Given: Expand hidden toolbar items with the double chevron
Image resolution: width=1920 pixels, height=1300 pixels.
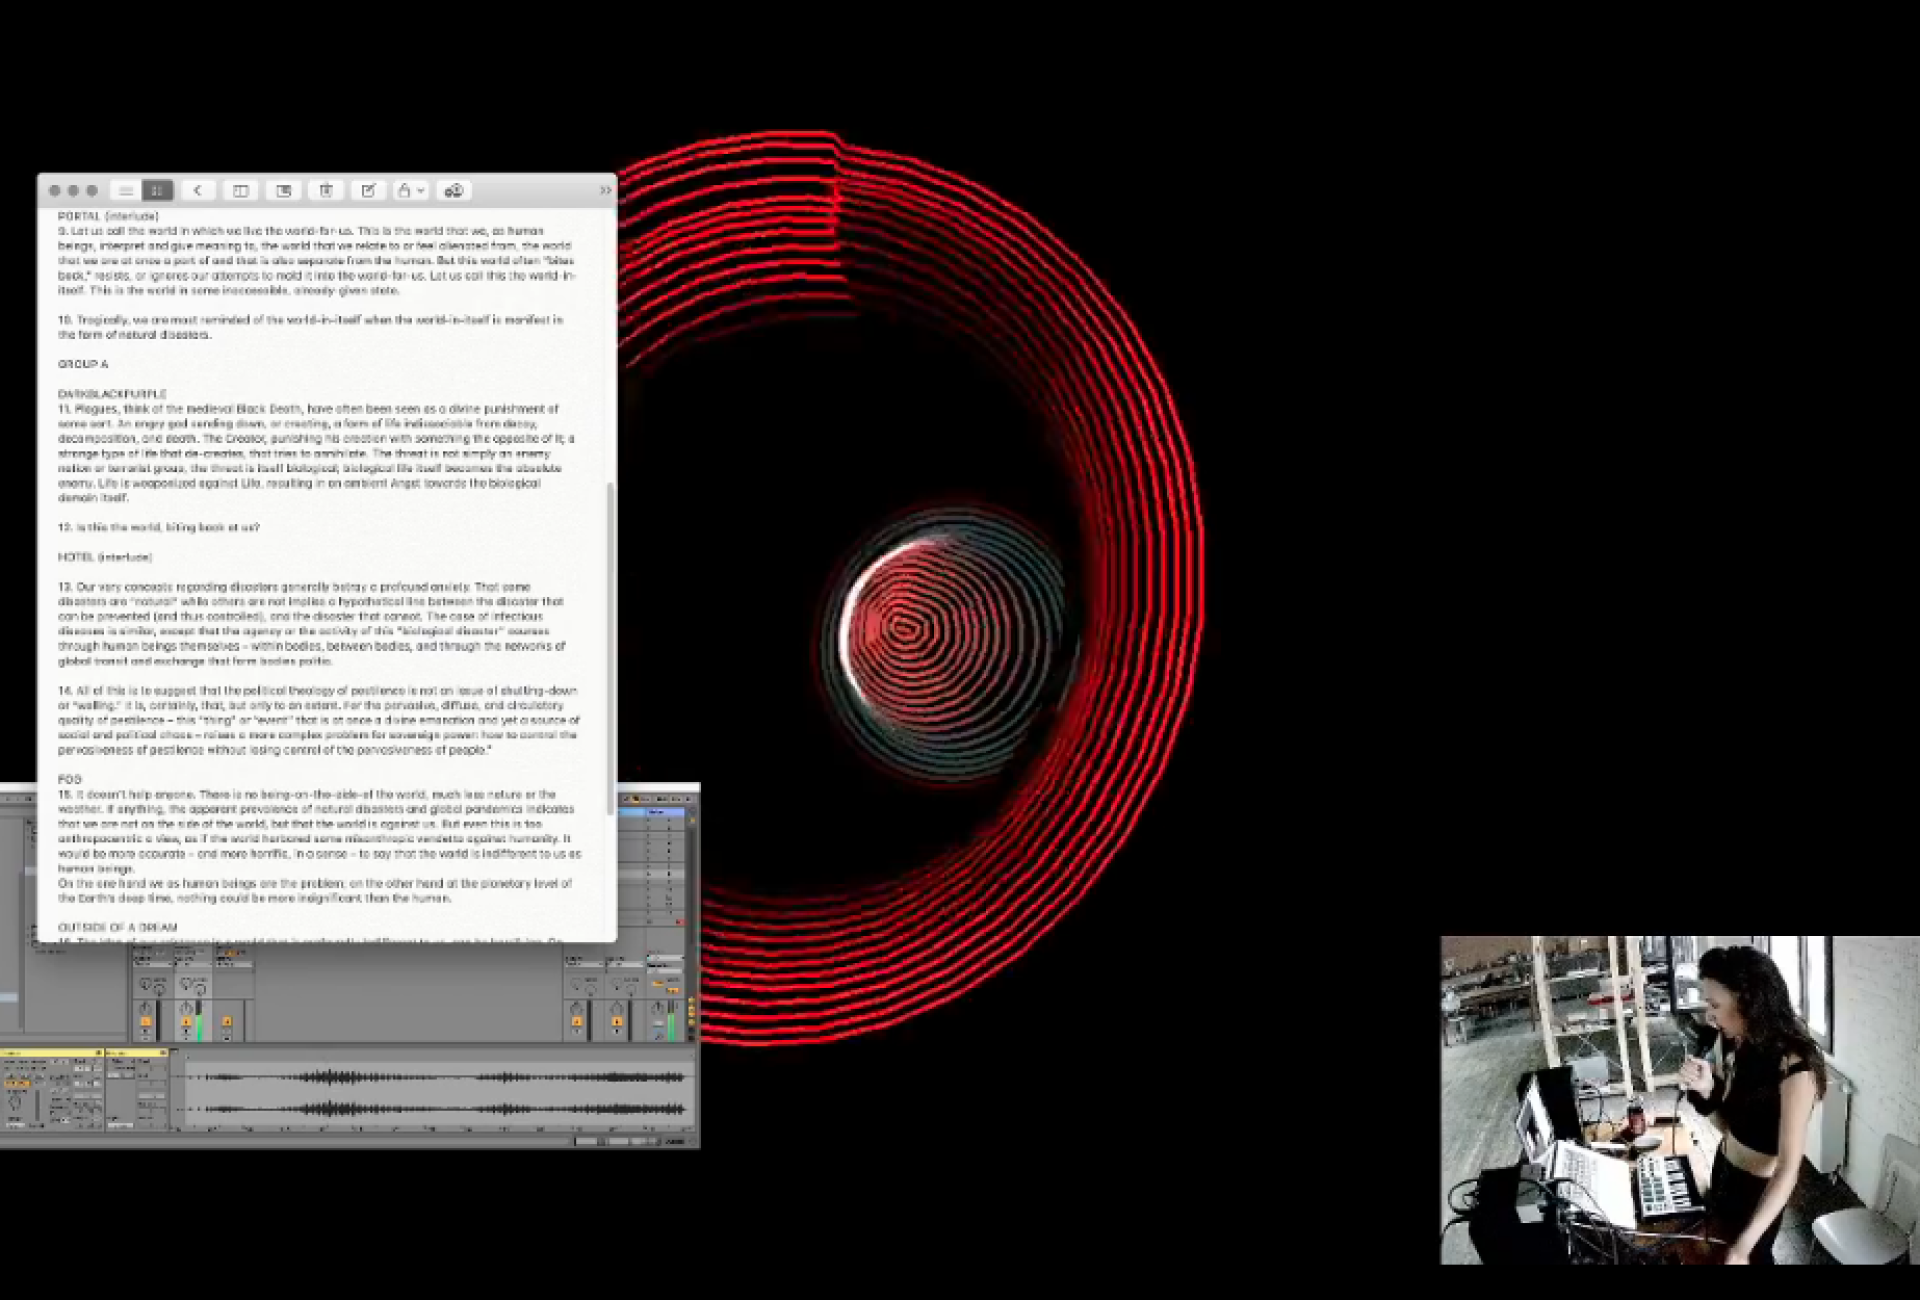Looking at the screenshot, I should pos(606,190).
